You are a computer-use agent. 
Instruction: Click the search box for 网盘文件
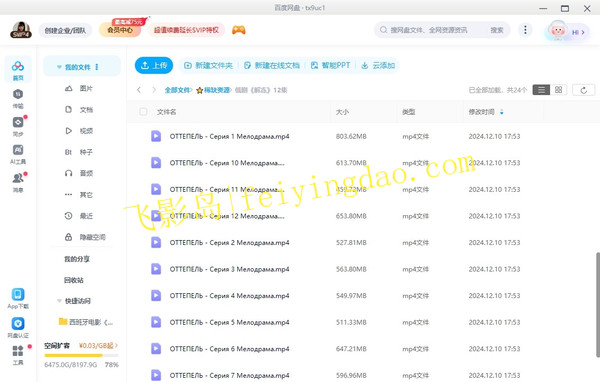tap(434, 30)
